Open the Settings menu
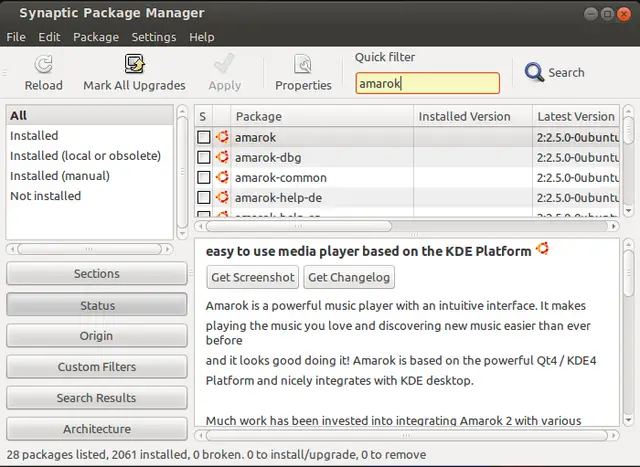The height and width of the screenshot is (467, 640). 154,37
